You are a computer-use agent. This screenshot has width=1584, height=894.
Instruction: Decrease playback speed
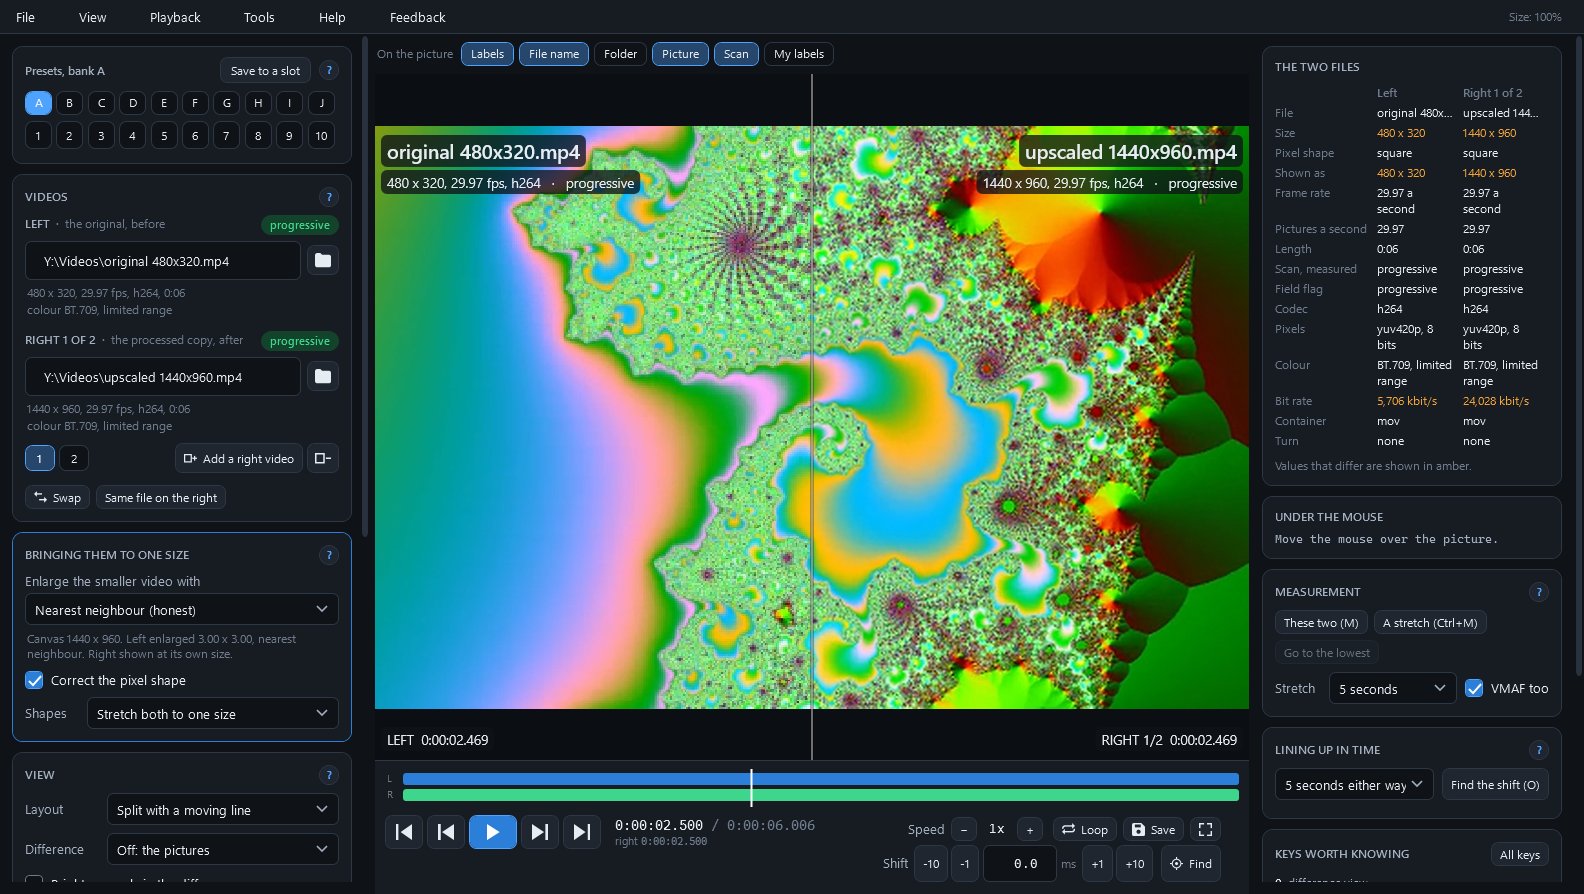click(964, 830)
